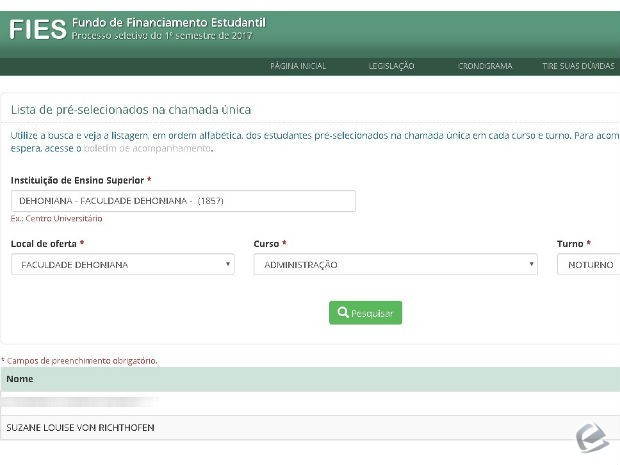Image resolution: width=620 pixels, height=465 pixels.
Task: Go to the Cronograma page
Action: click(485, 66)
